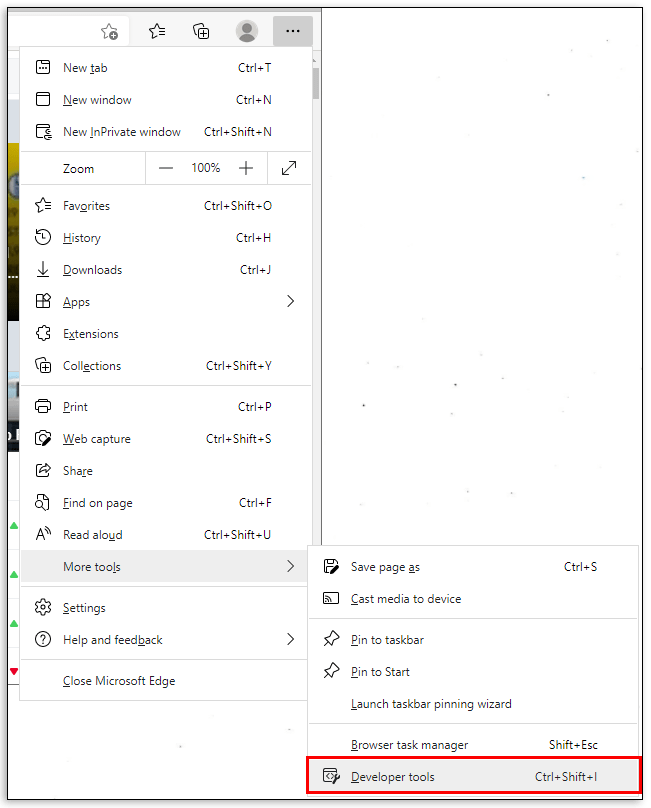651x808 pixels.
Task: Zoom out with the minus button
Action: (166, 169)
